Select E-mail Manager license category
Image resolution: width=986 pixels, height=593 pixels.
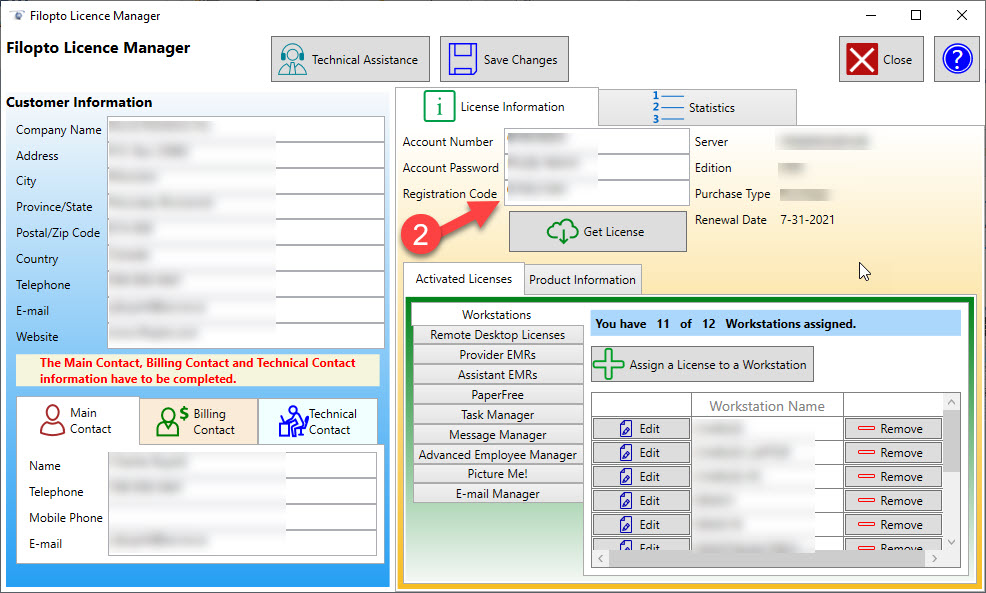pos(497,494)
